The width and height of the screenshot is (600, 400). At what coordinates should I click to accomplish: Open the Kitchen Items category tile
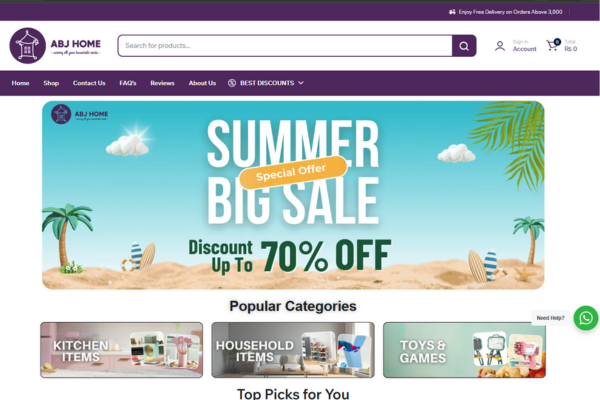[x=122, y=350]
